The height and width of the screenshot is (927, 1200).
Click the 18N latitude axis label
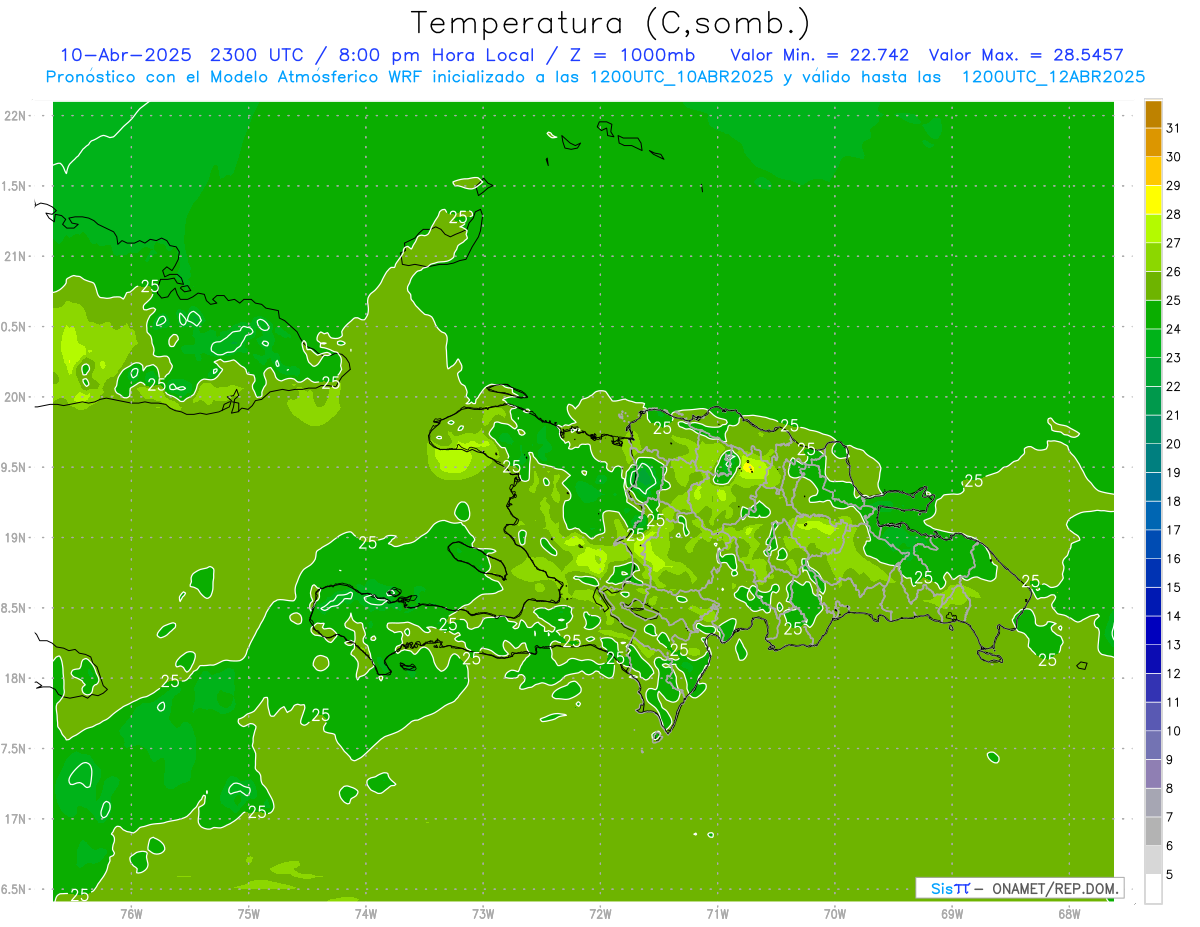coord(16,678)
